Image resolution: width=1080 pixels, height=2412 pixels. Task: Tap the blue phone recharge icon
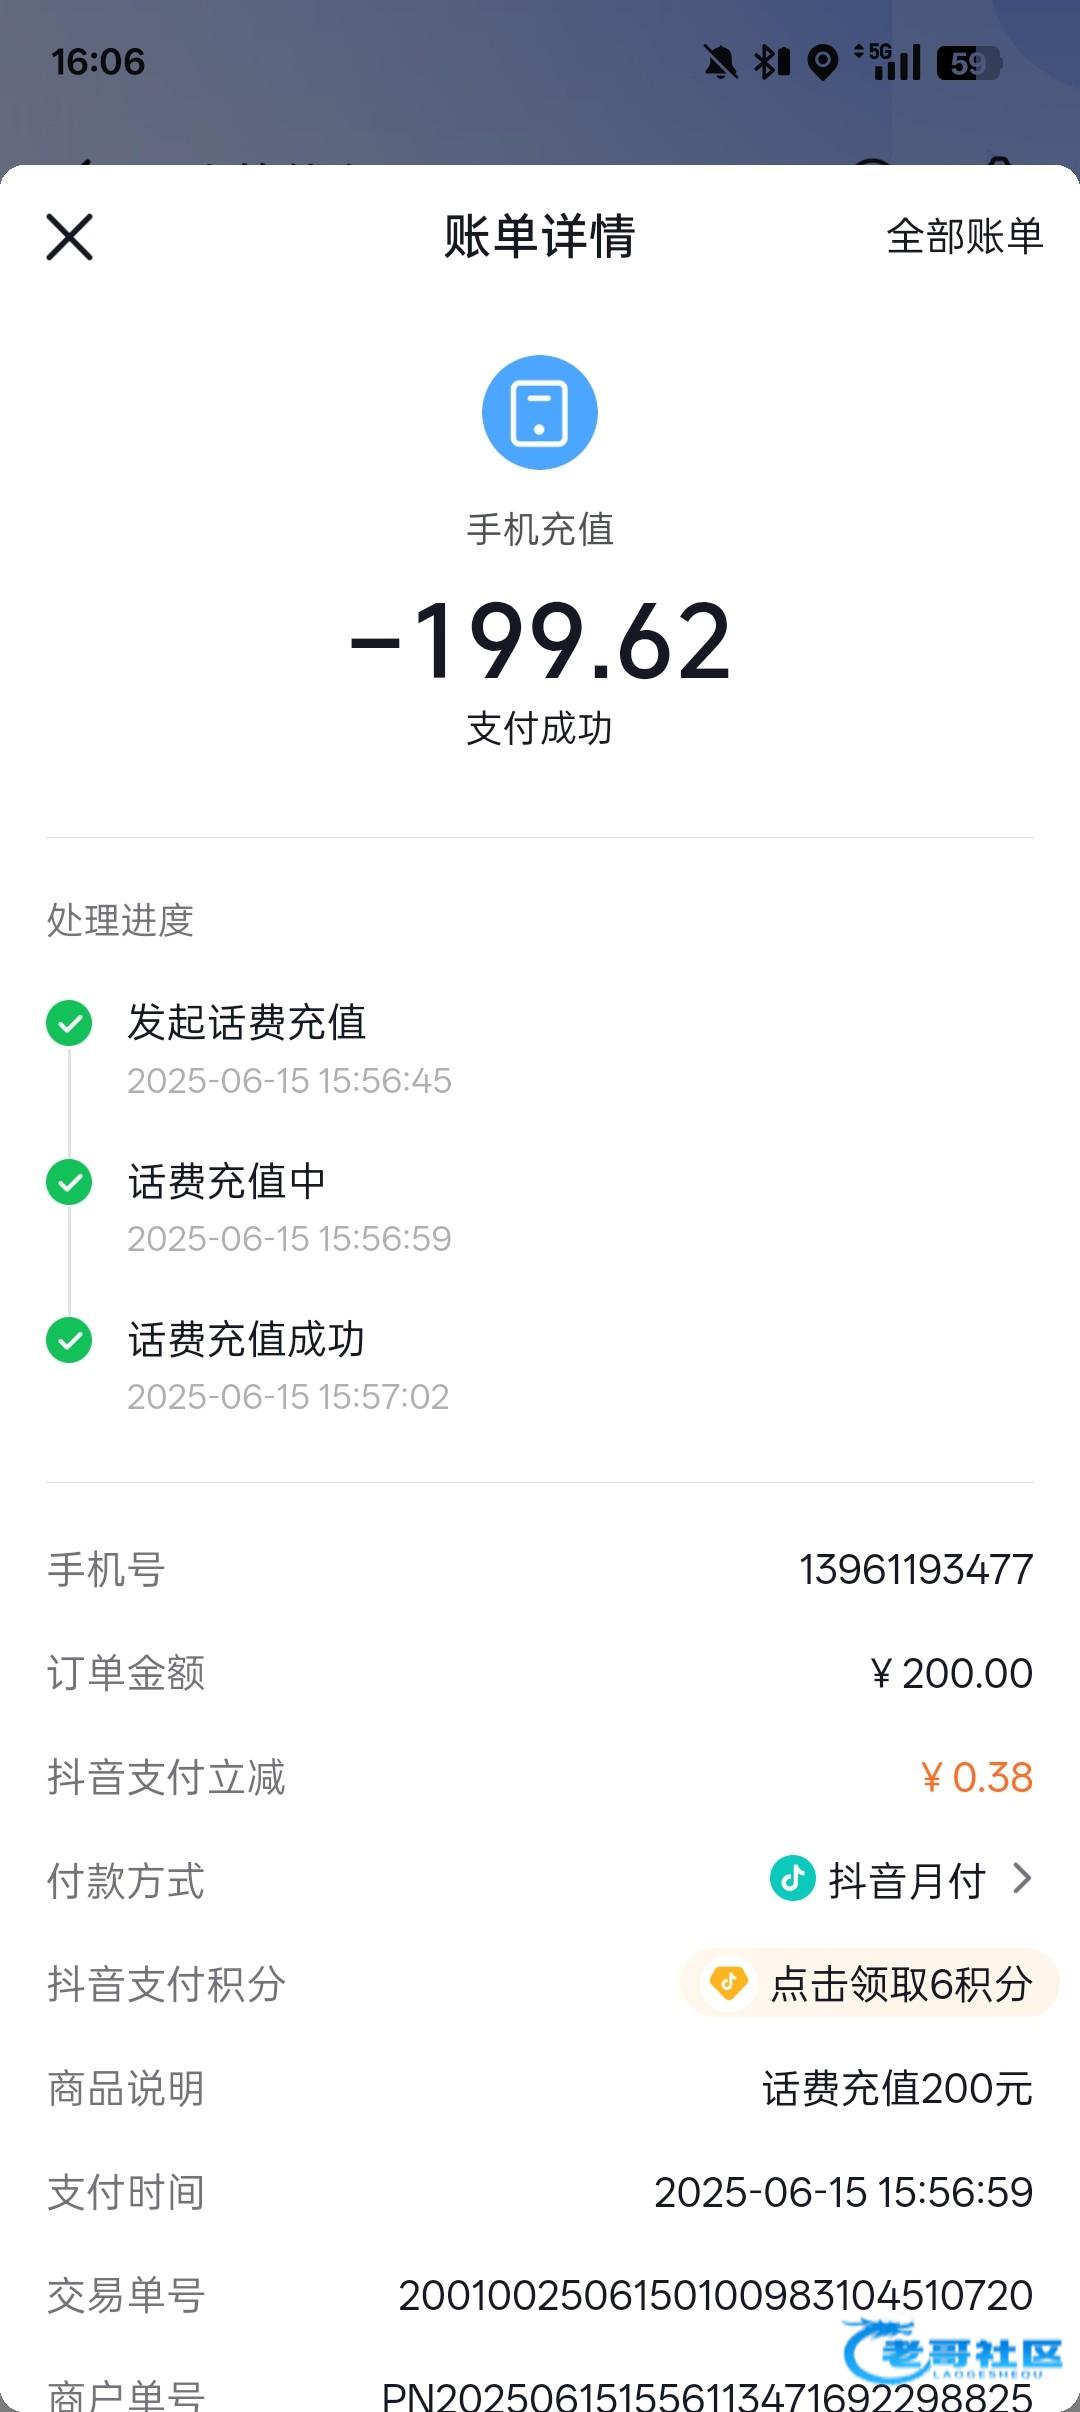540,412
